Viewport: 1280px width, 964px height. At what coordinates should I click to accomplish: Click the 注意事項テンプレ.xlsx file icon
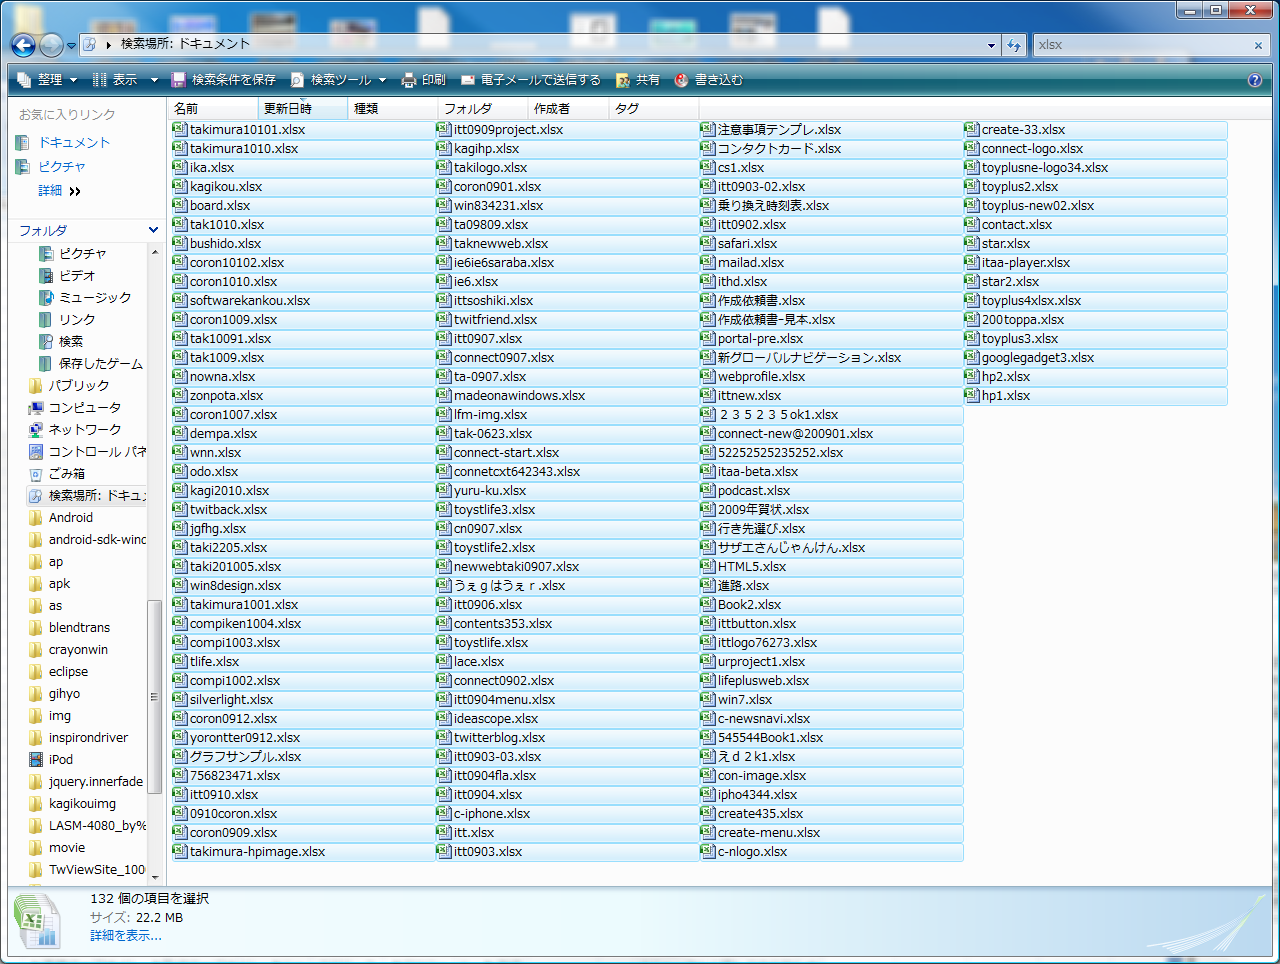coord(708,129)
